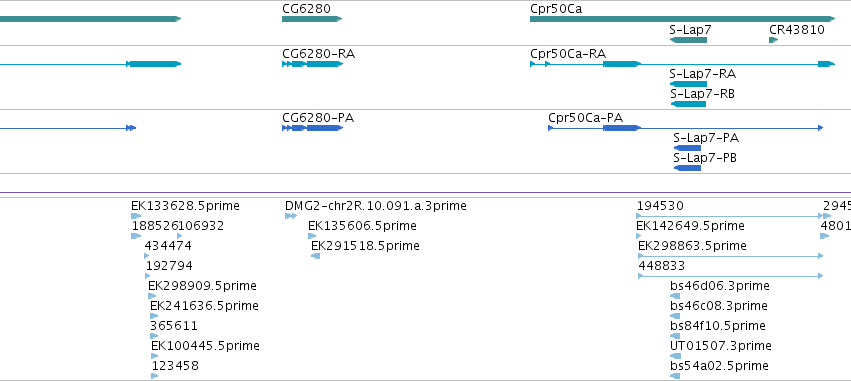Click the CR43810 gene arrow
The image size is (851, 381).
[773, 40]
